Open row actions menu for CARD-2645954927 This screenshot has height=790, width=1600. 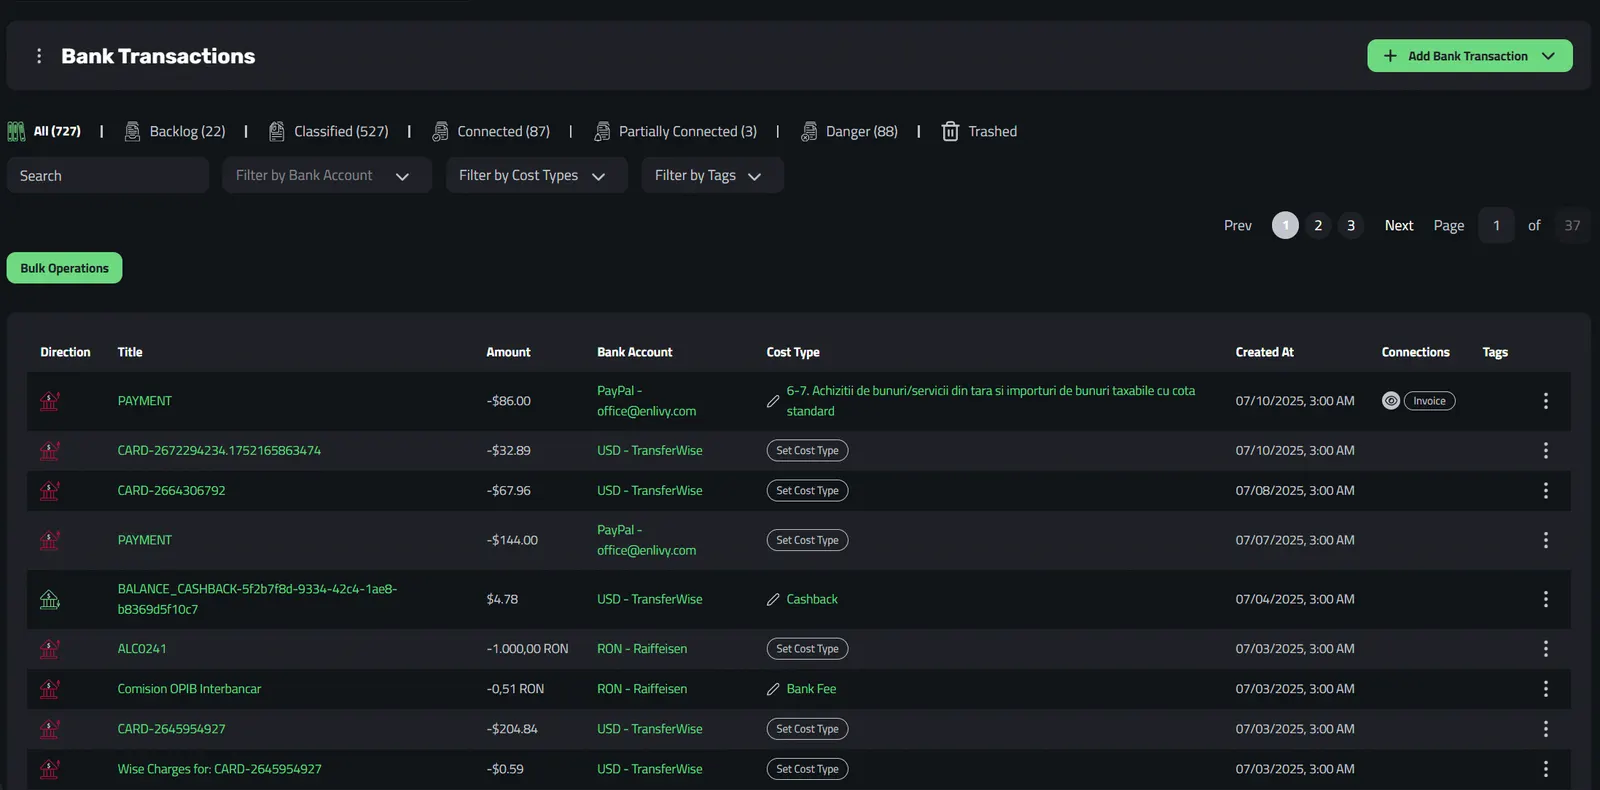(x=1546, y=729)
